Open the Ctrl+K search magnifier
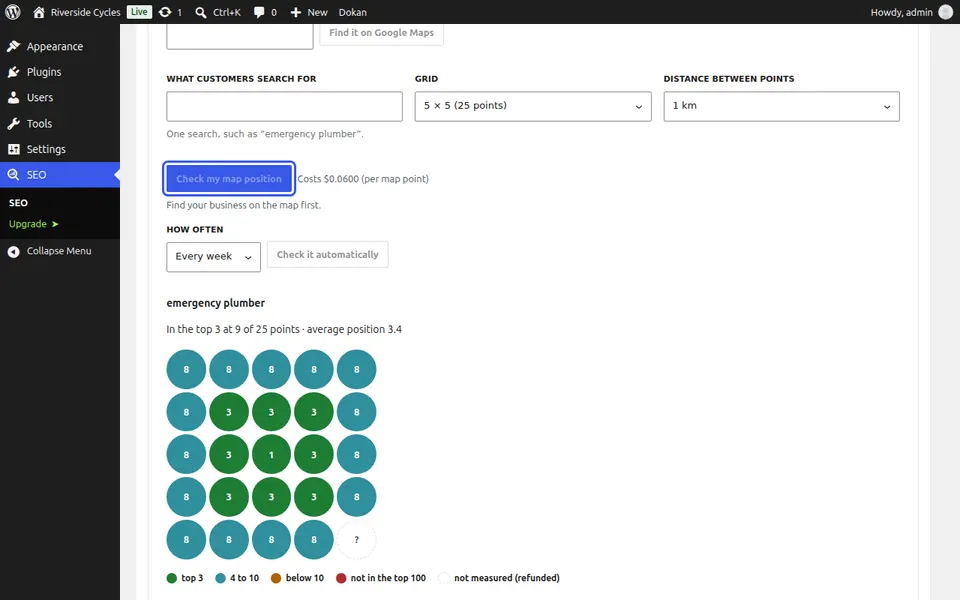960x600 pixels. pyautogui.click(x=201, y=12)
